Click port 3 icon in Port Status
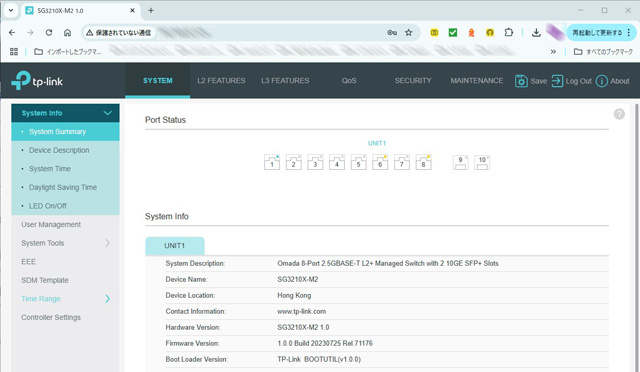Image resolution: width=640 pixels, height=372 pixels. click(x=315, y=162)
